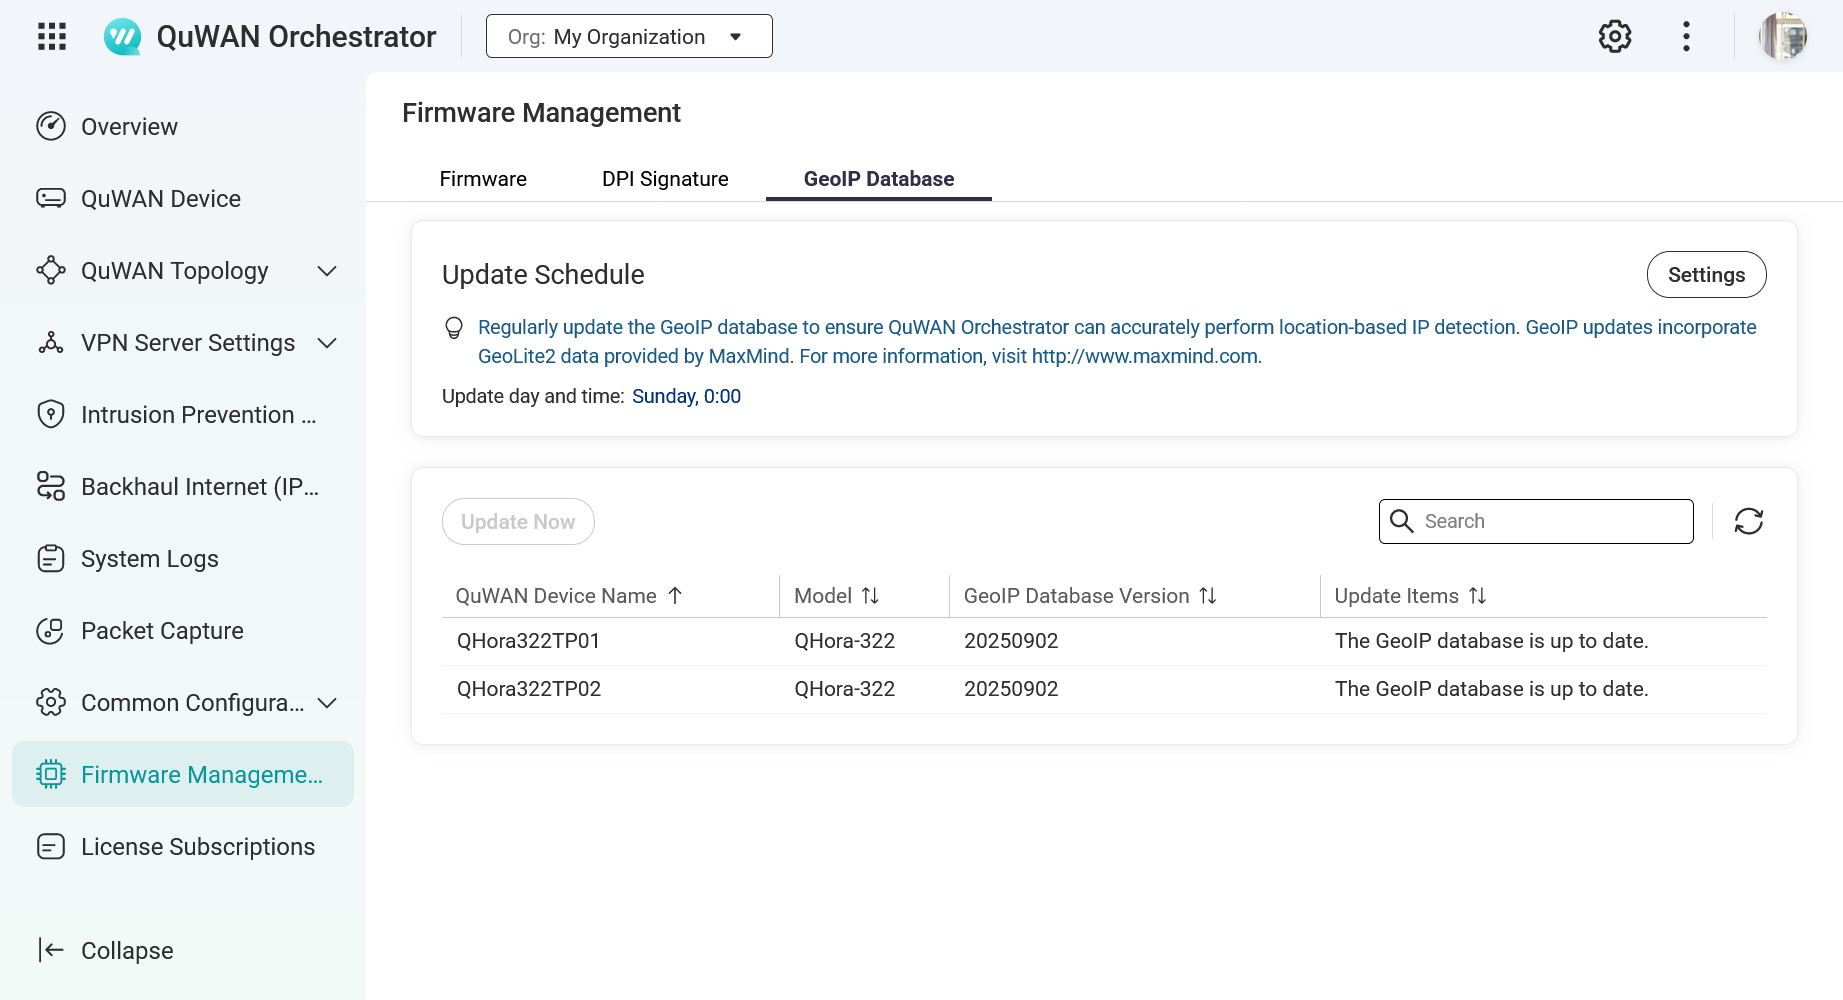Click the Update Schedule Settings button

click(1705, 275)
